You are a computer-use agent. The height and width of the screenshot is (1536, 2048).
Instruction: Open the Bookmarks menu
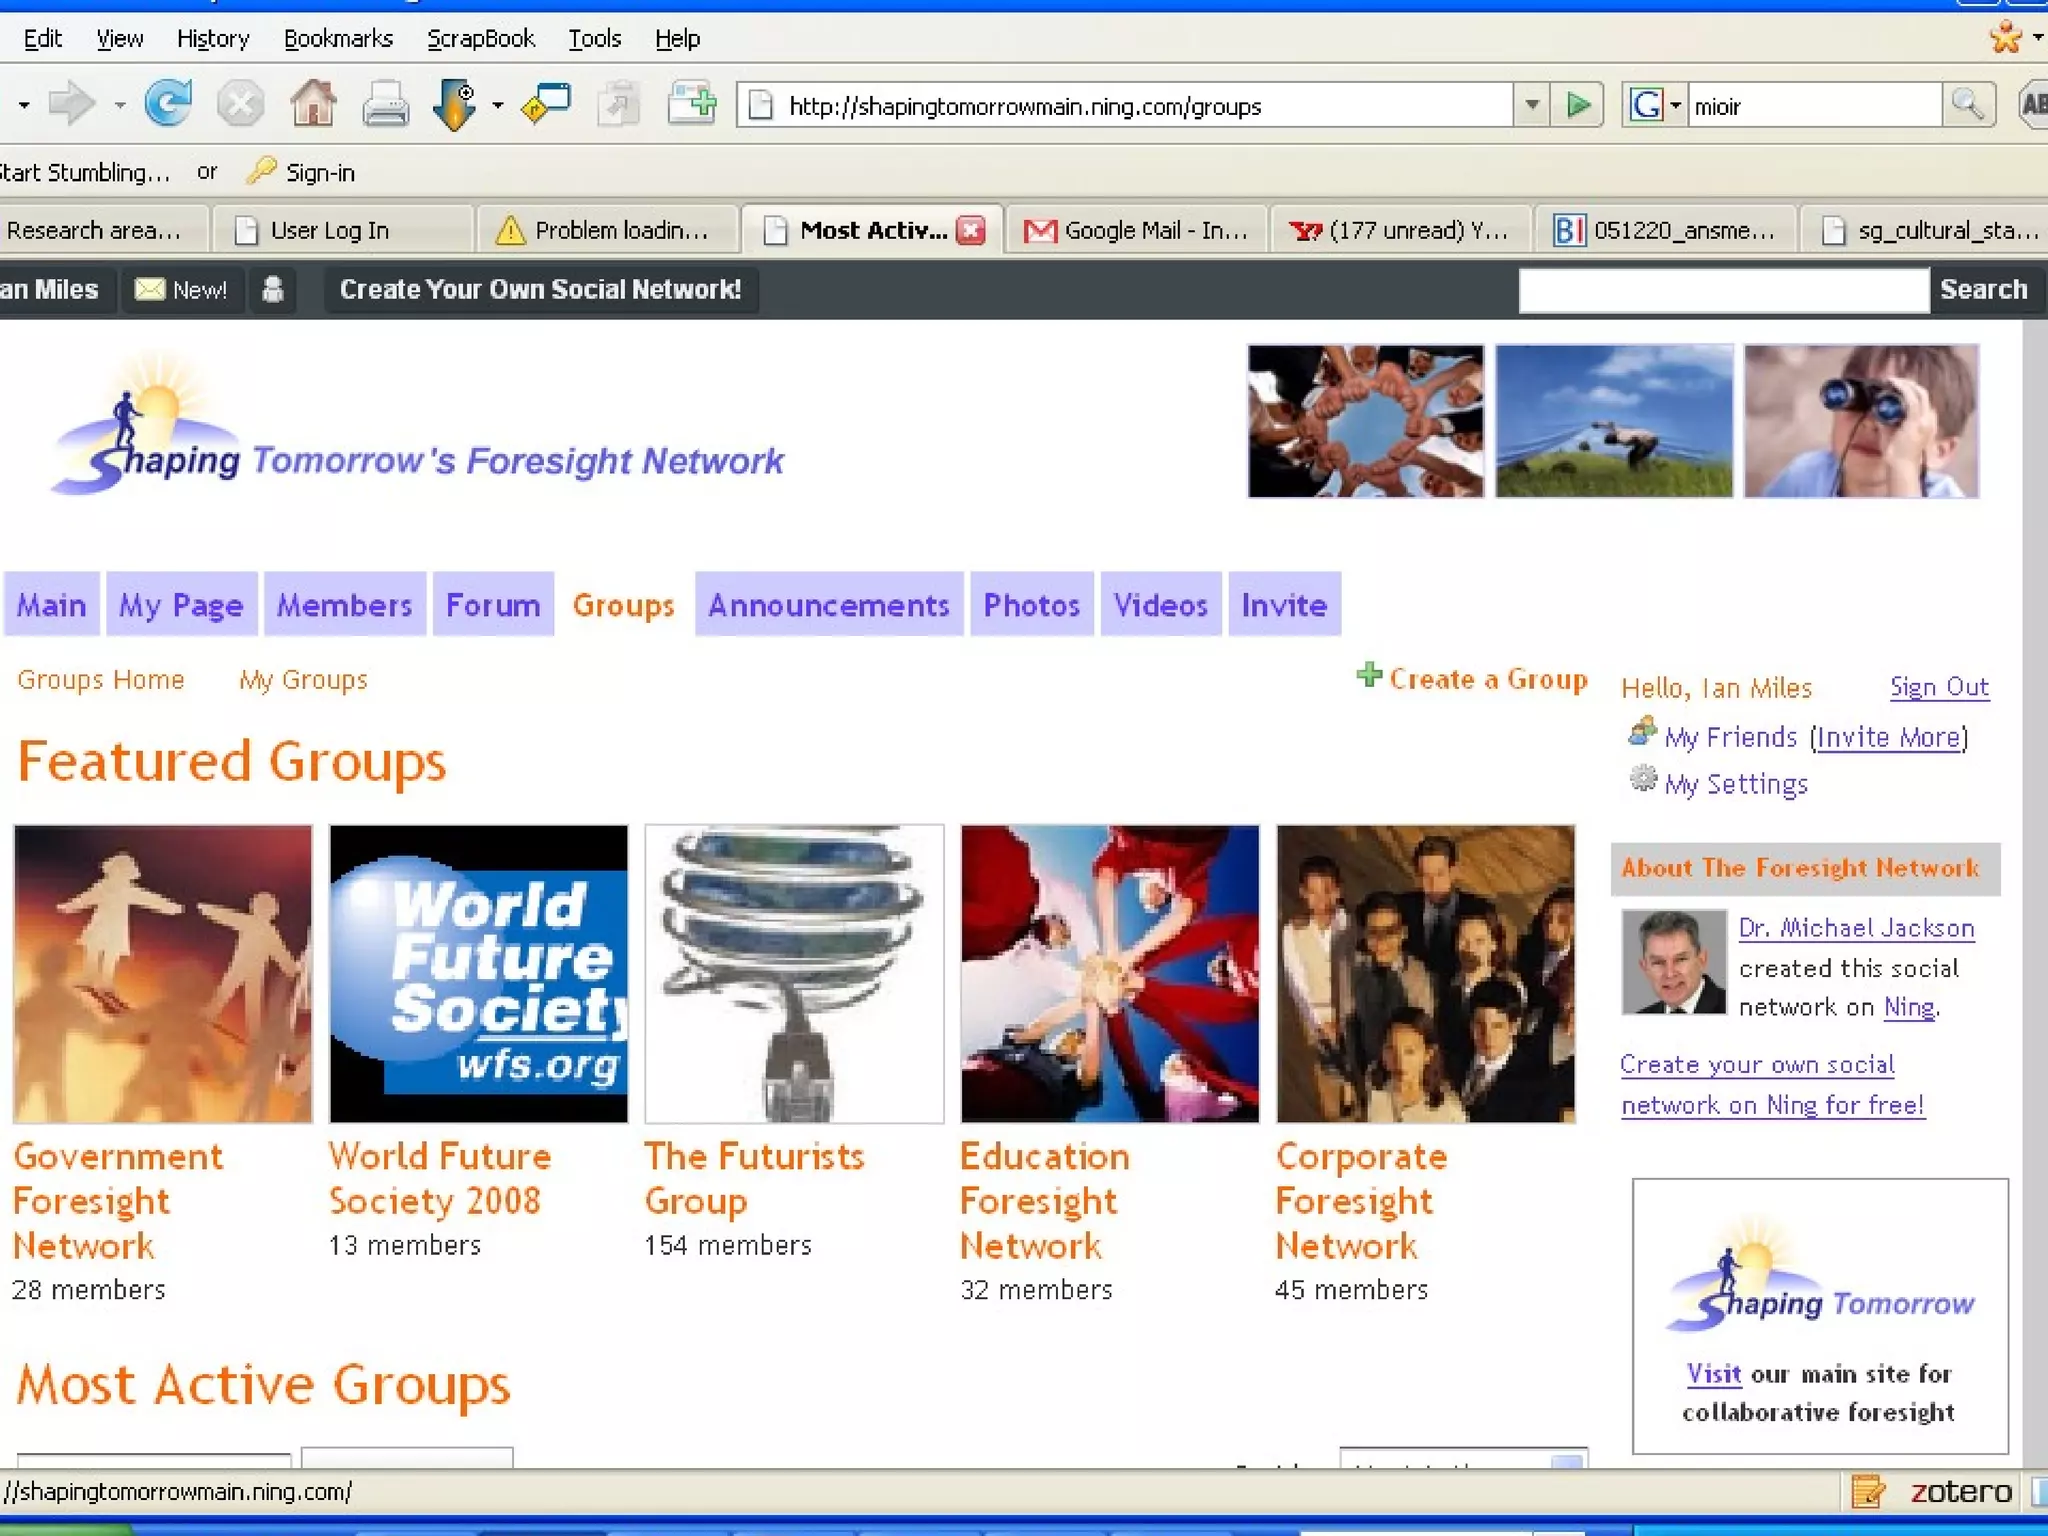(x=338, y=39)
